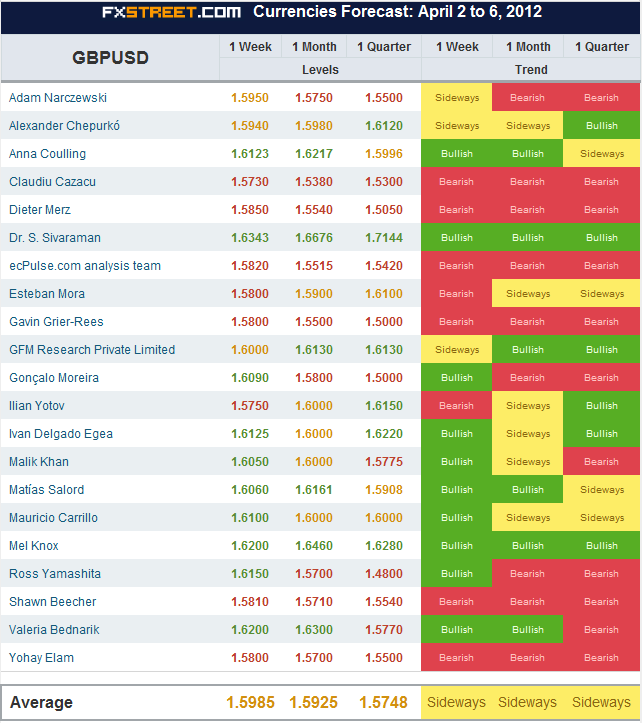Open Dieter Merz's name link
The width and height of the screenshot is (642, 723).
[x=40, y=210]
